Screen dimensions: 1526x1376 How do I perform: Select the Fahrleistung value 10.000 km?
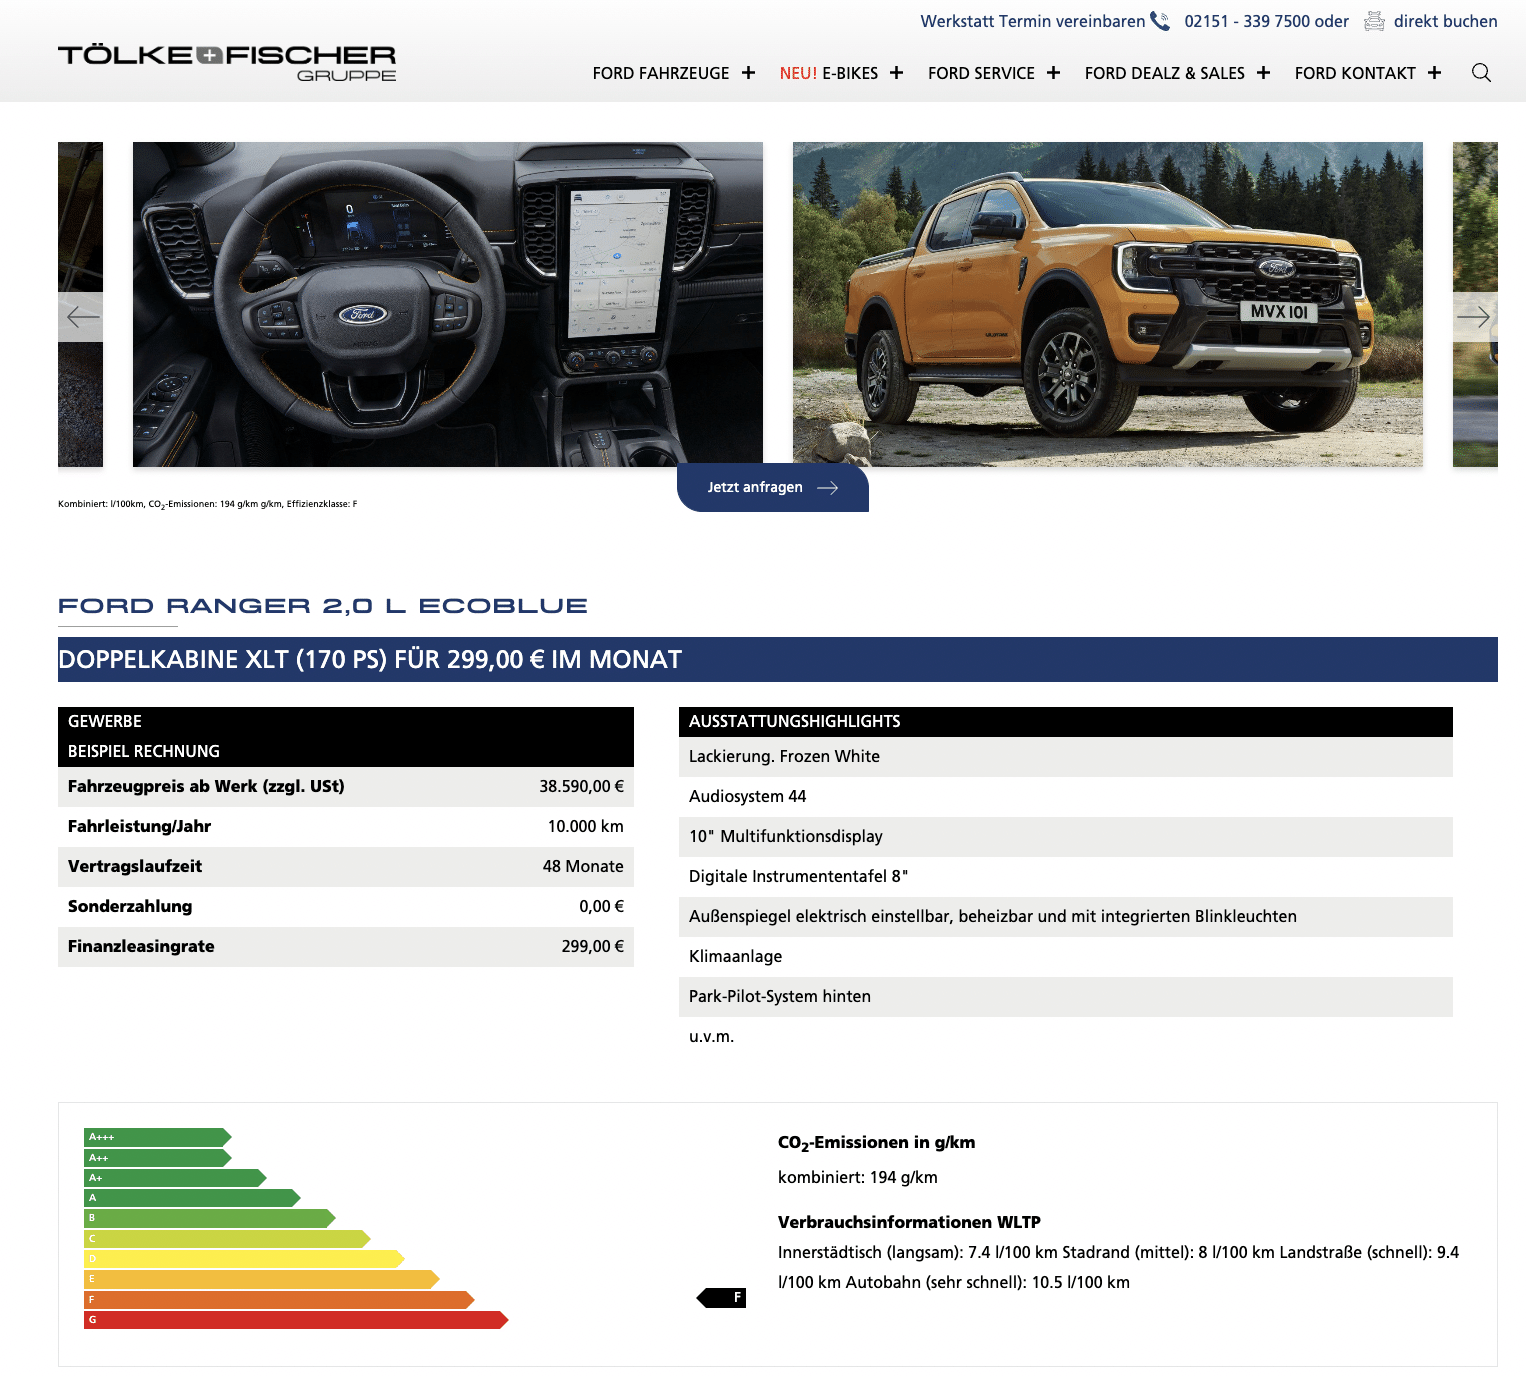tap(585, 826)
